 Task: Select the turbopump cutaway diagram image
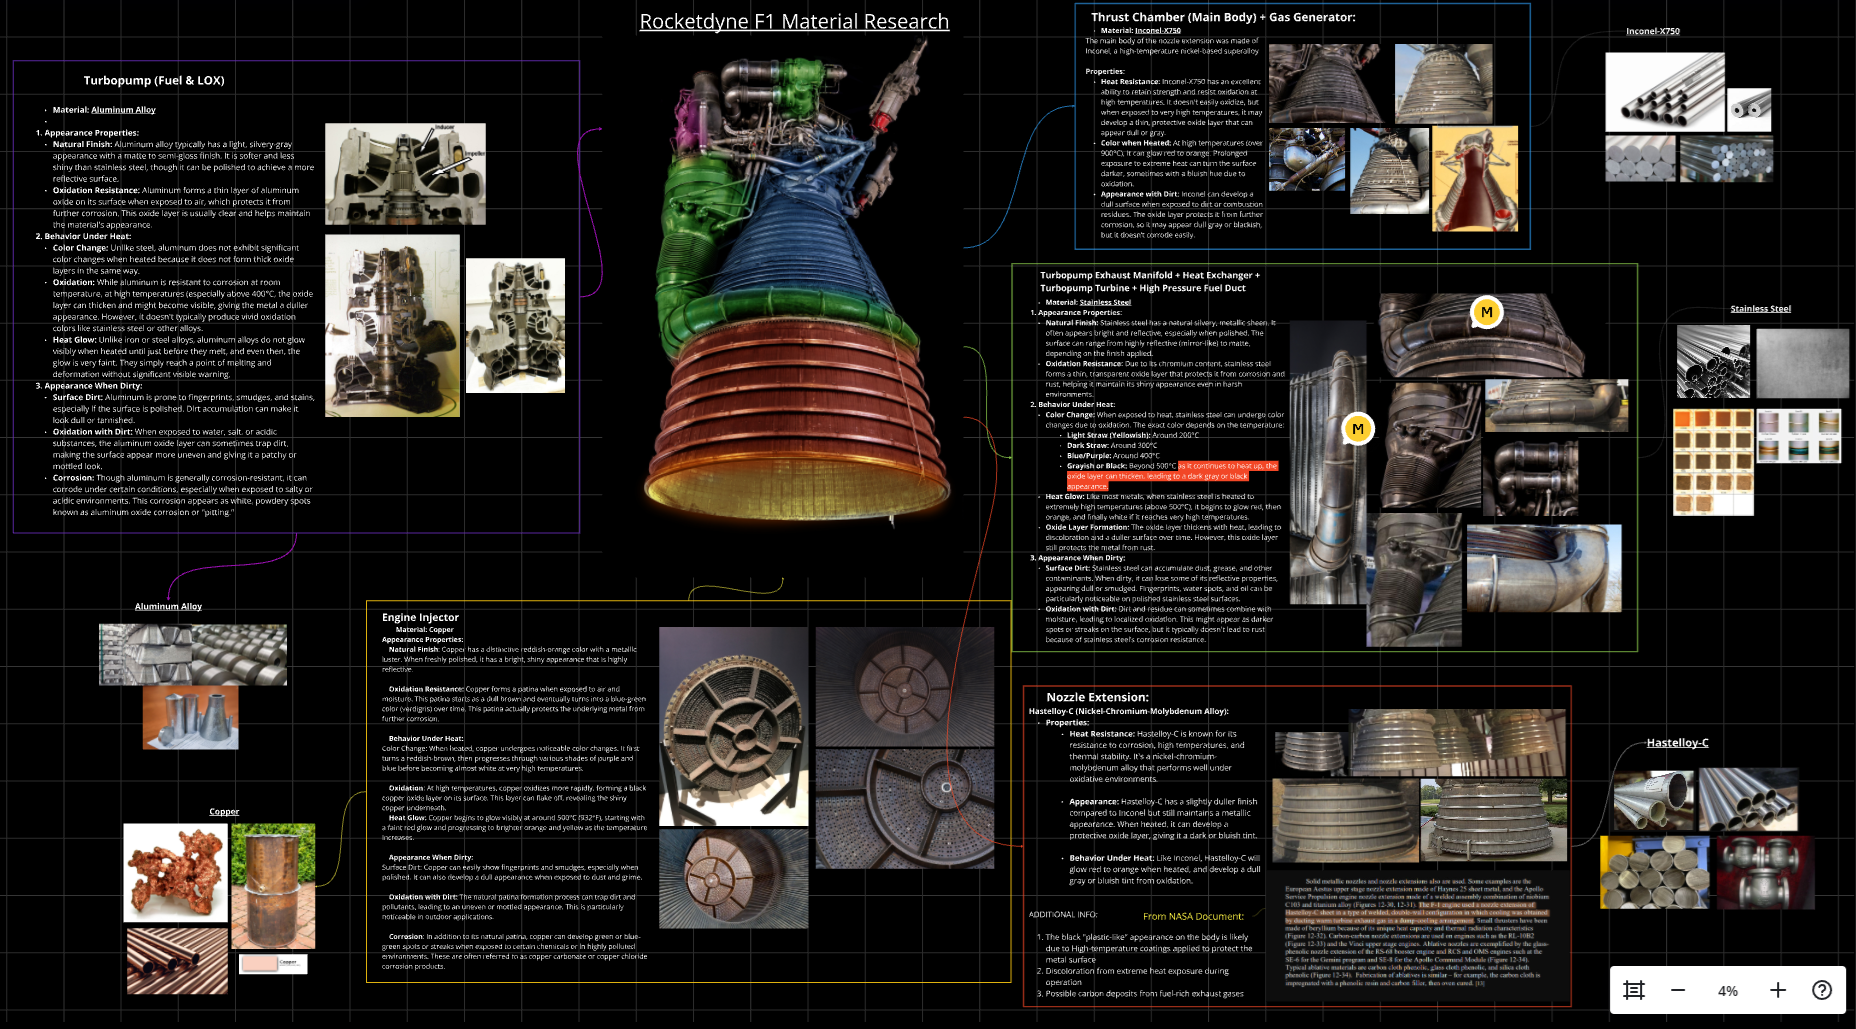tap(405, 175)
